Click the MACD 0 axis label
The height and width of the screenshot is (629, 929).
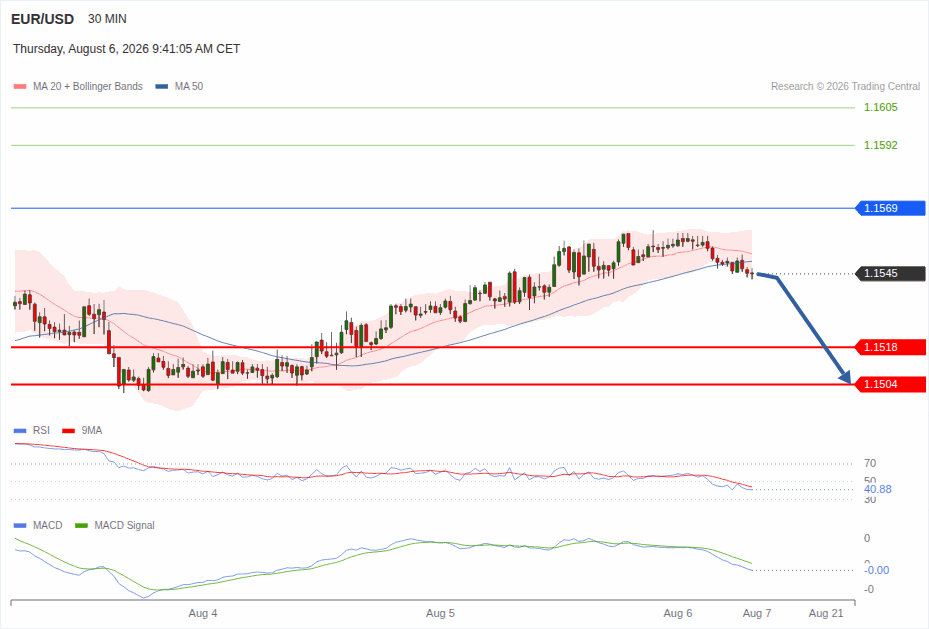point(867,538)
